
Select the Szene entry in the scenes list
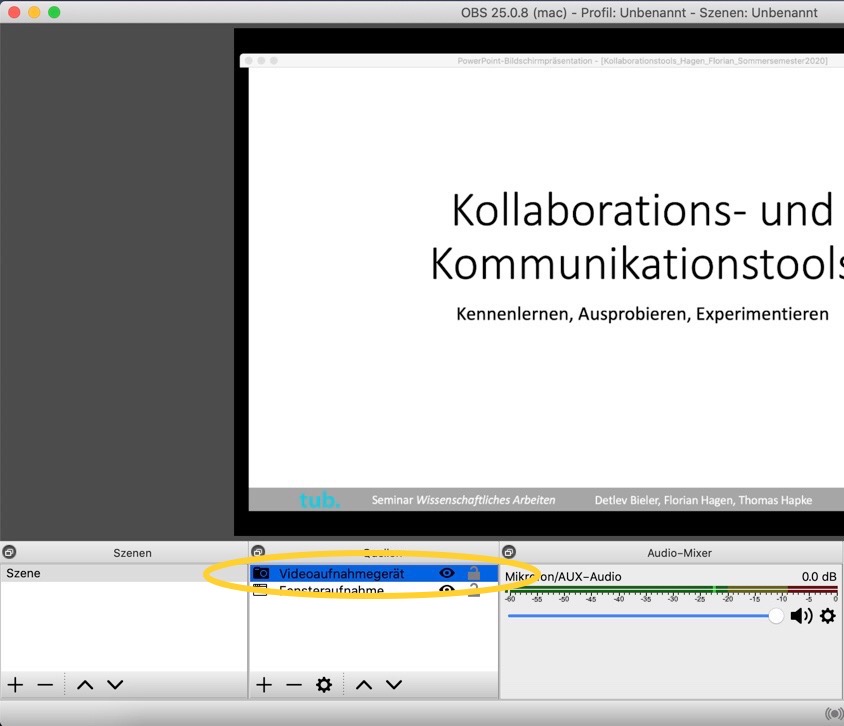pyautogui.click(x=24, y=574)
